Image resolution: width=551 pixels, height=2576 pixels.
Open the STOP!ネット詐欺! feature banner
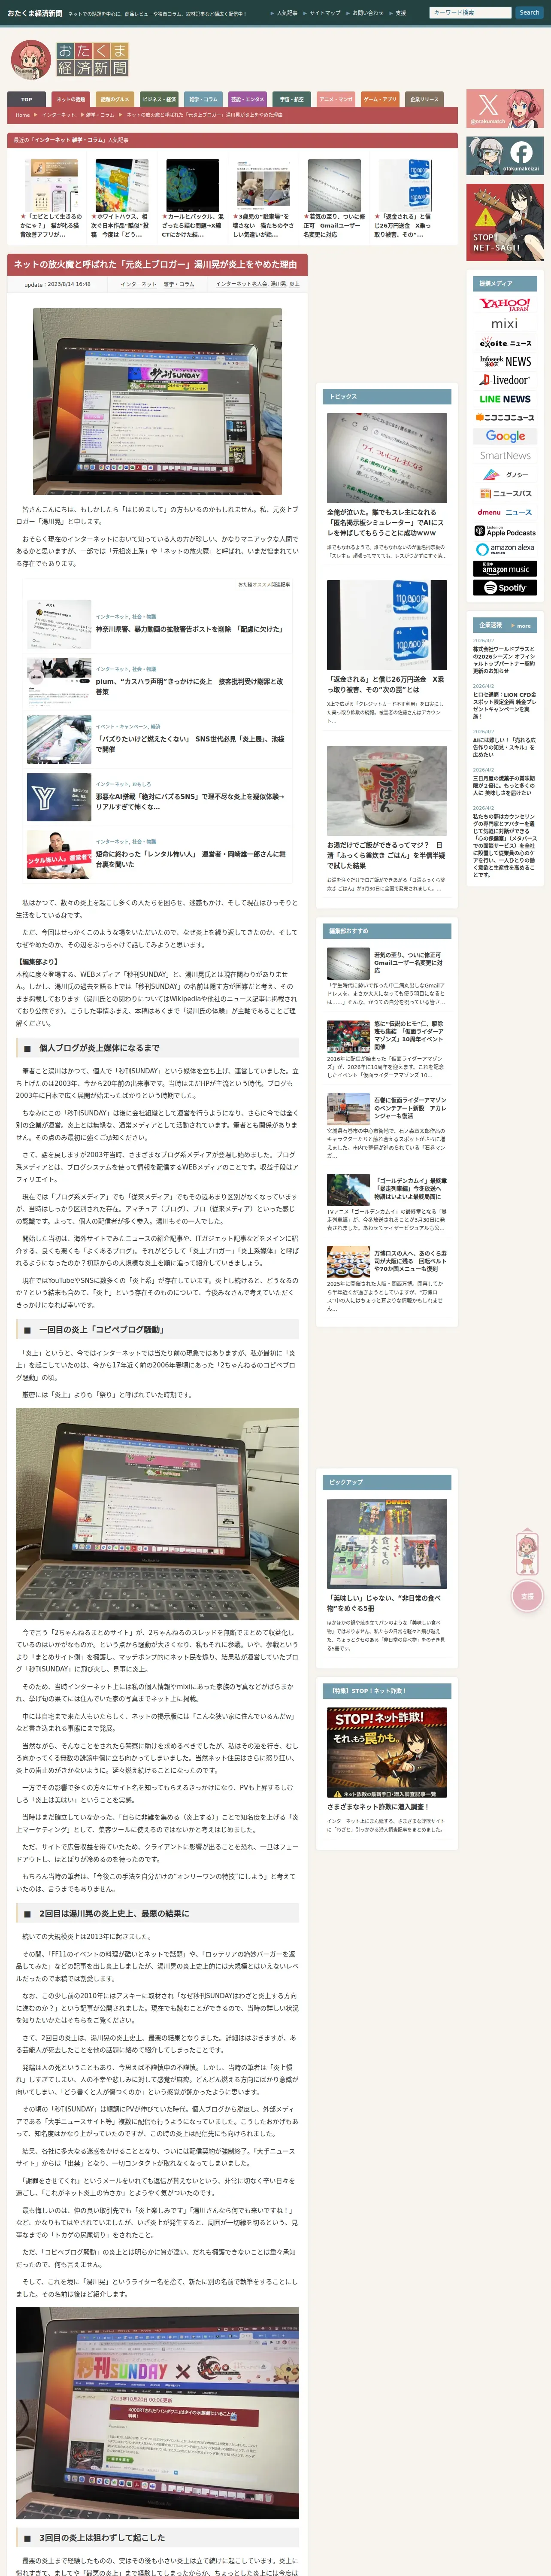(x=387, y=1753)
